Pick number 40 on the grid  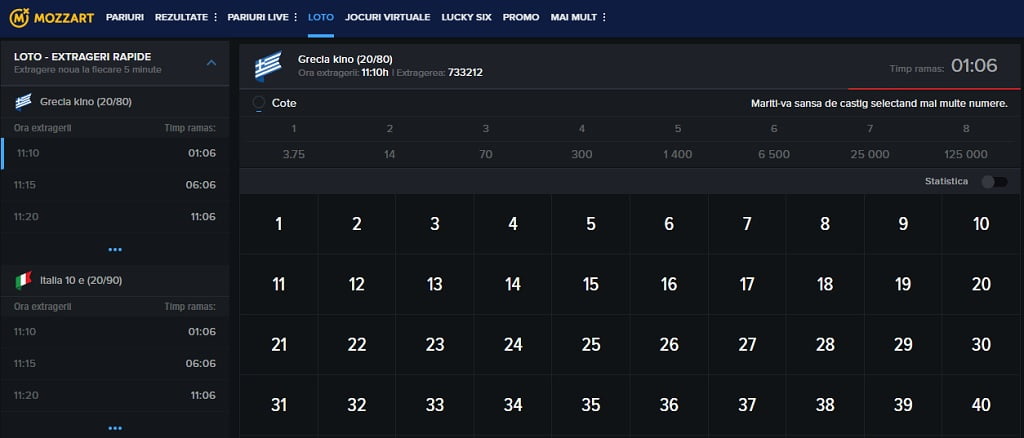(x=981, y=405)
